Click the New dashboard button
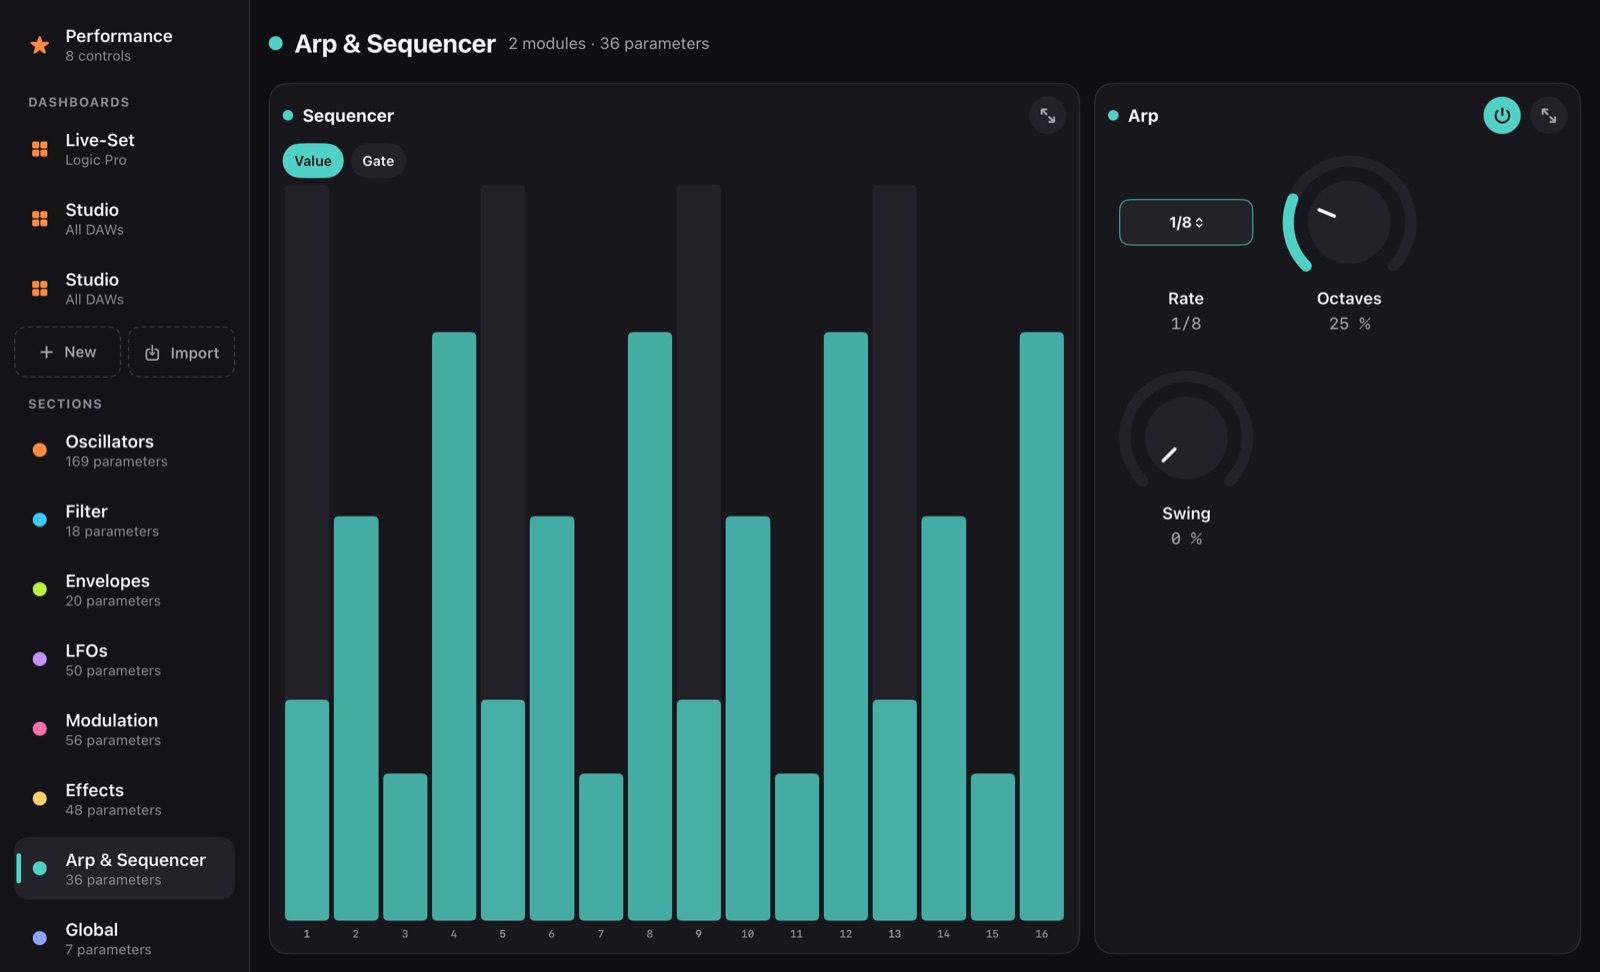 pos(68,352)
